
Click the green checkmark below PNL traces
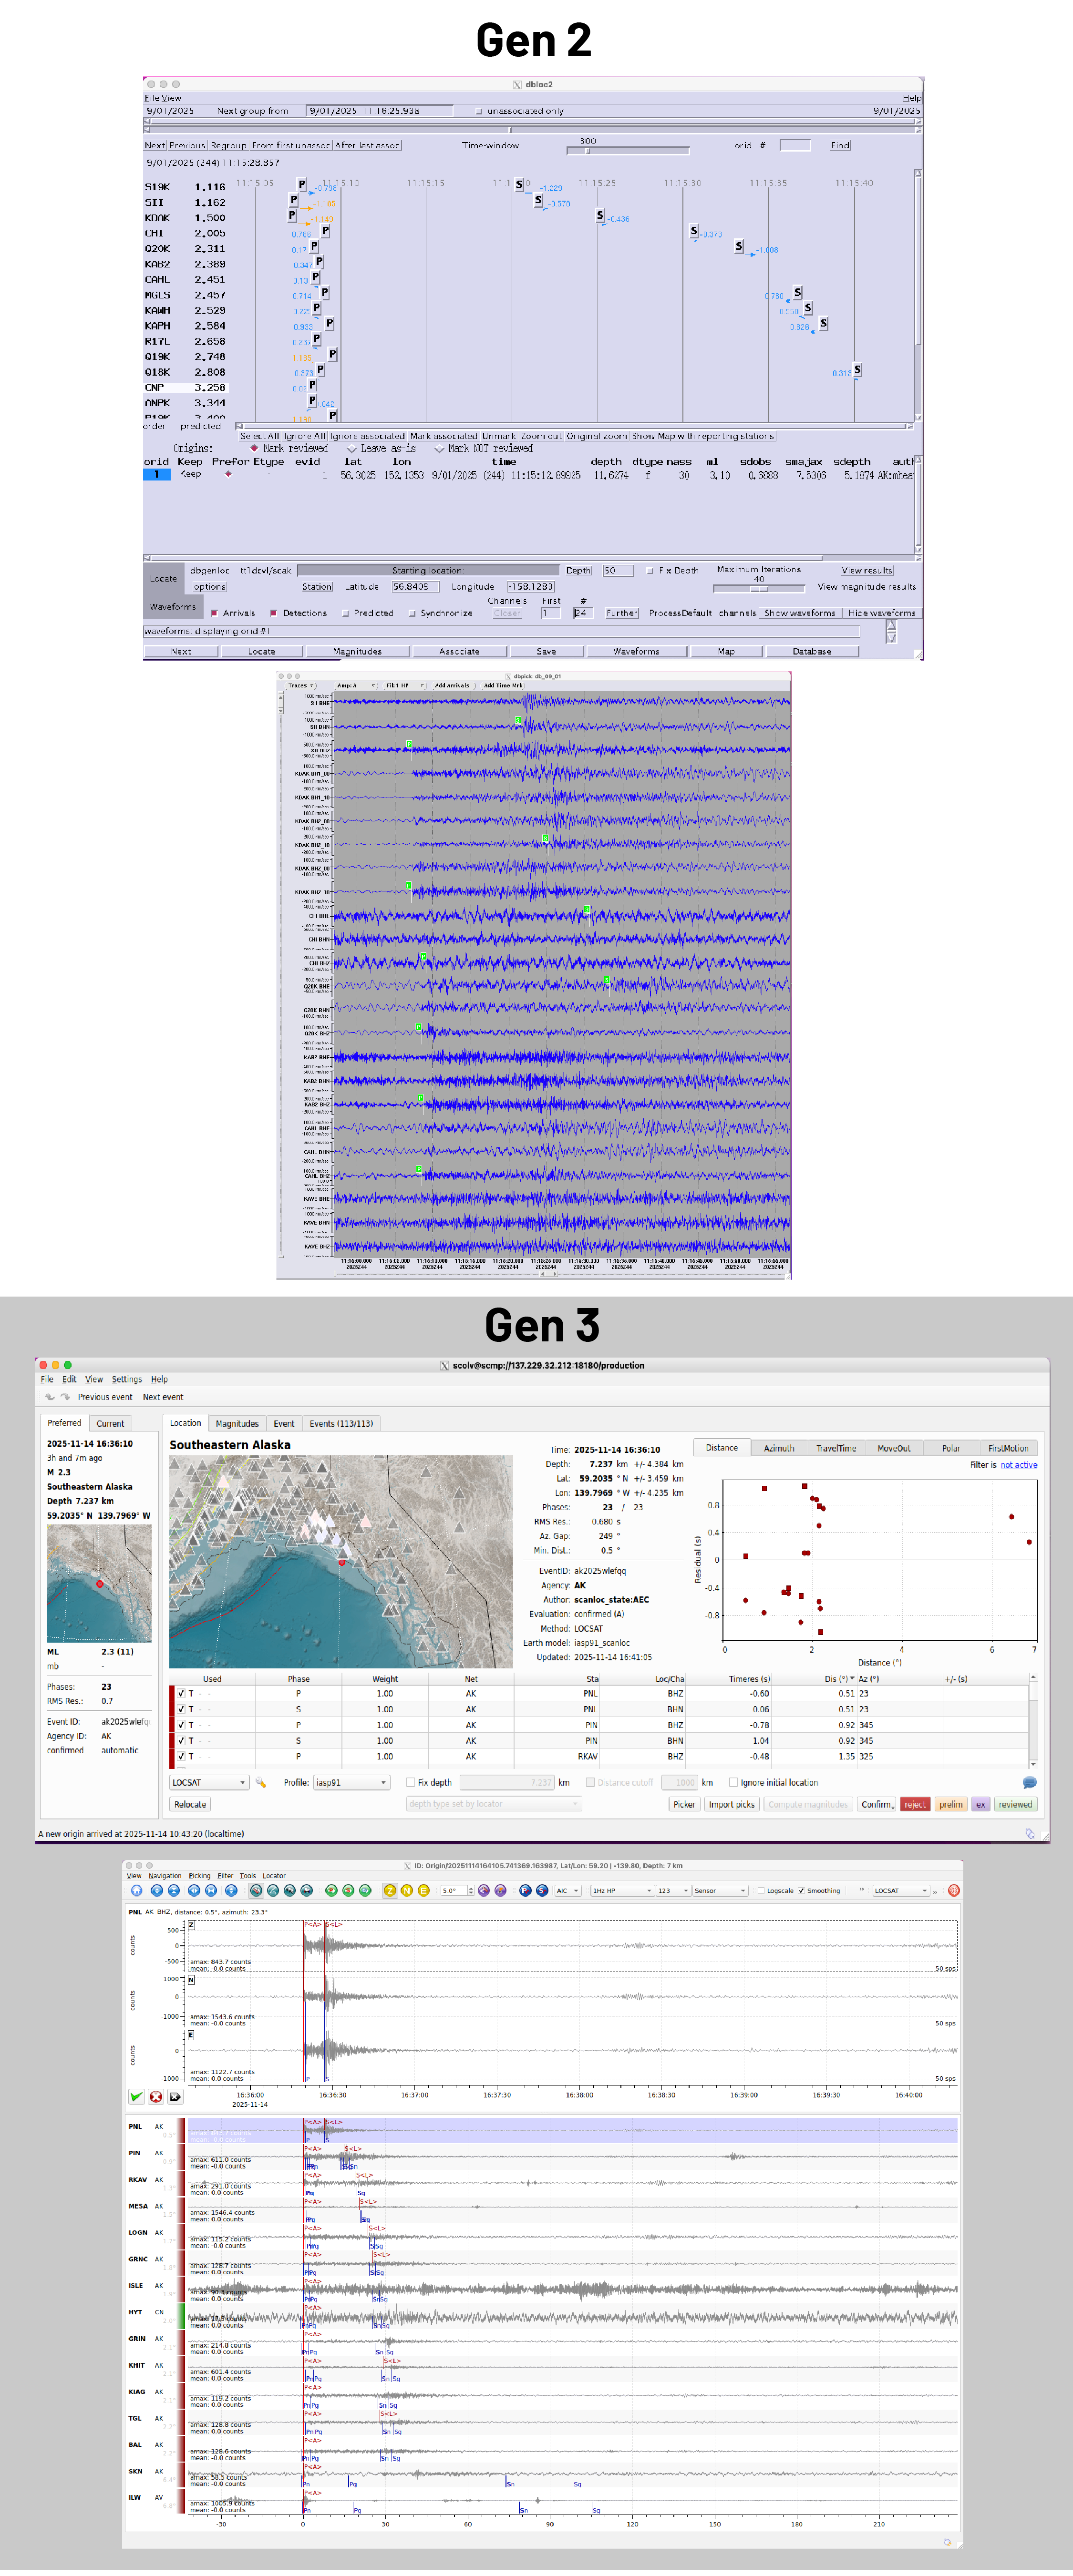coord(136,2097)
